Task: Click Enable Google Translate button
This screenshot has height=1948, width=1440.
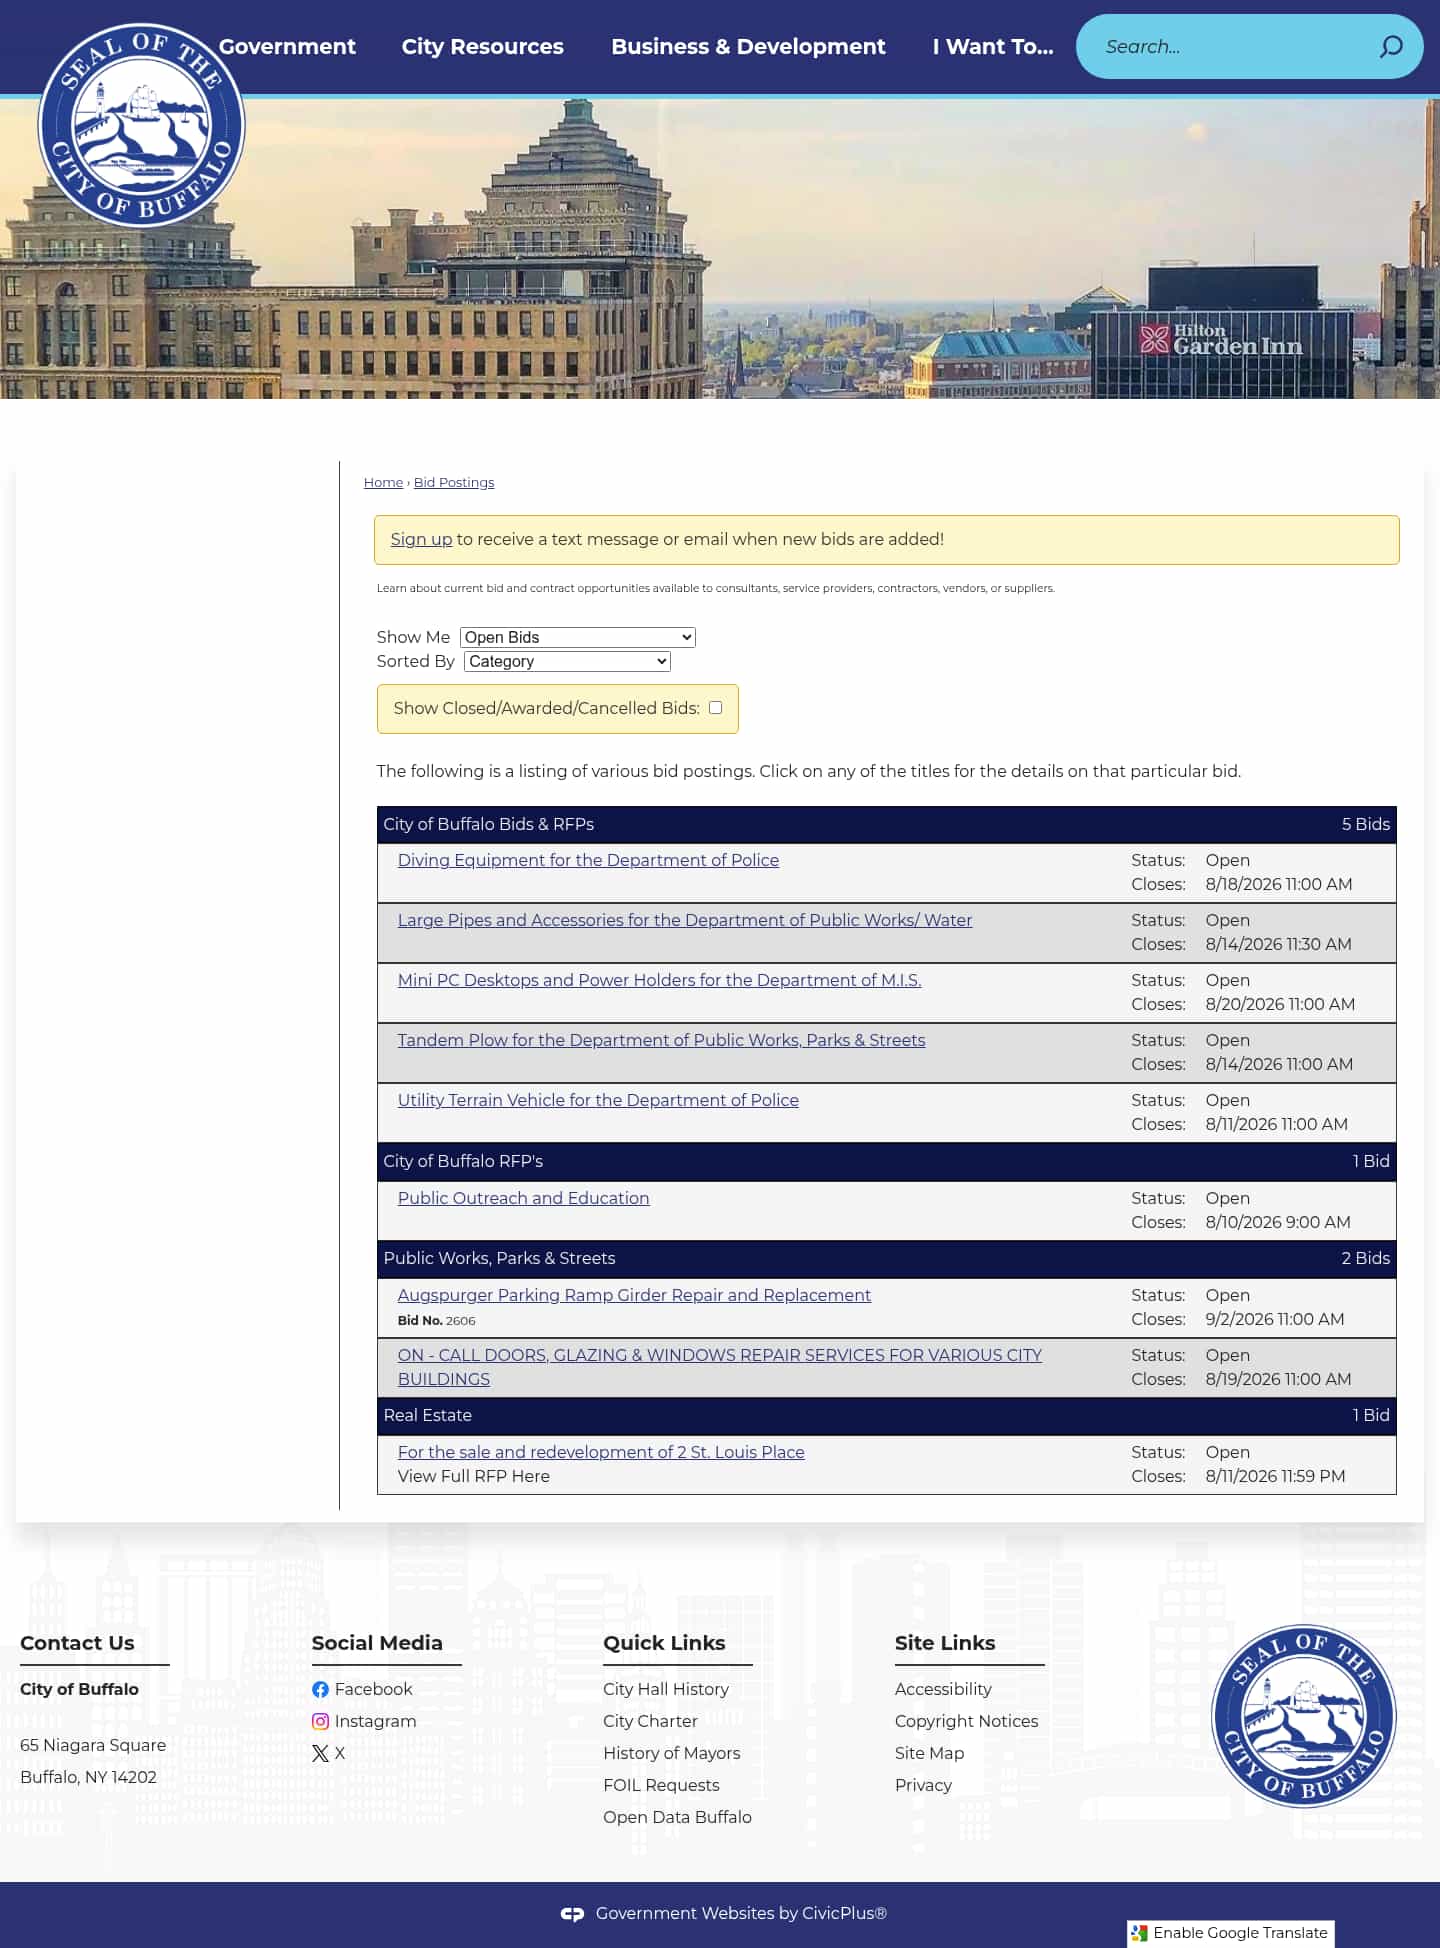Action: click(1231, 1933)
